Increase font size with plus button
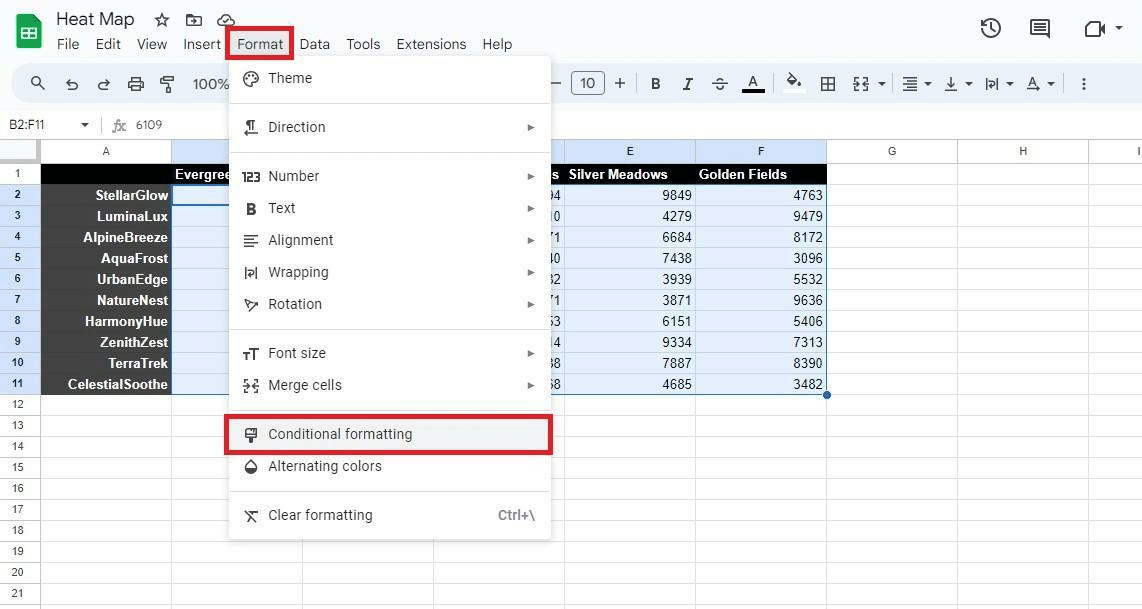The height and width of the screenshot is (609, 1142). (x=620, y=83)
